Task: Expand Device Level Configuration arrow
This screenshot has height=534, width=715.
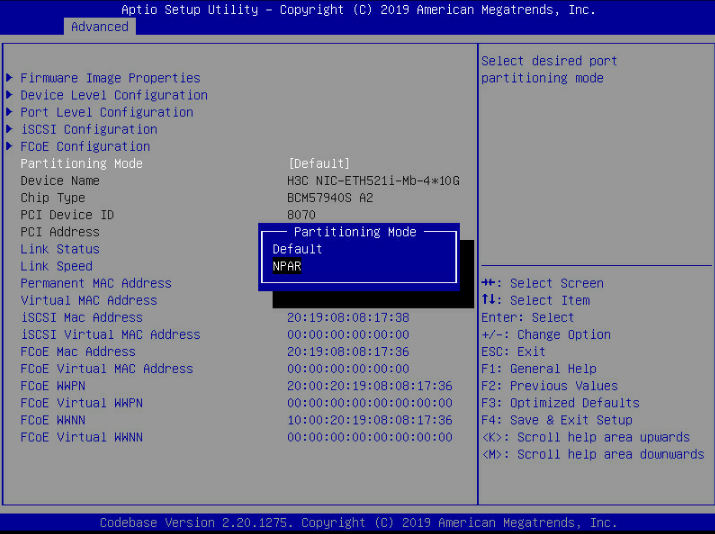Action: click(9, 95)
